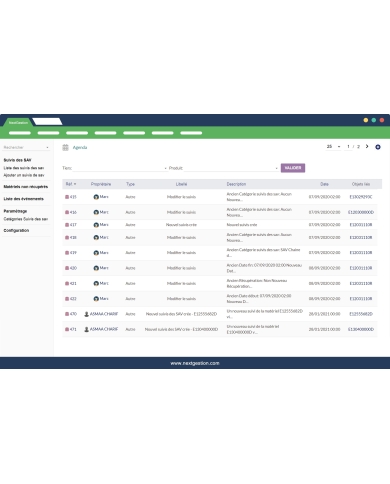Open Configuration in the sidebar

[x=16, y=230]
